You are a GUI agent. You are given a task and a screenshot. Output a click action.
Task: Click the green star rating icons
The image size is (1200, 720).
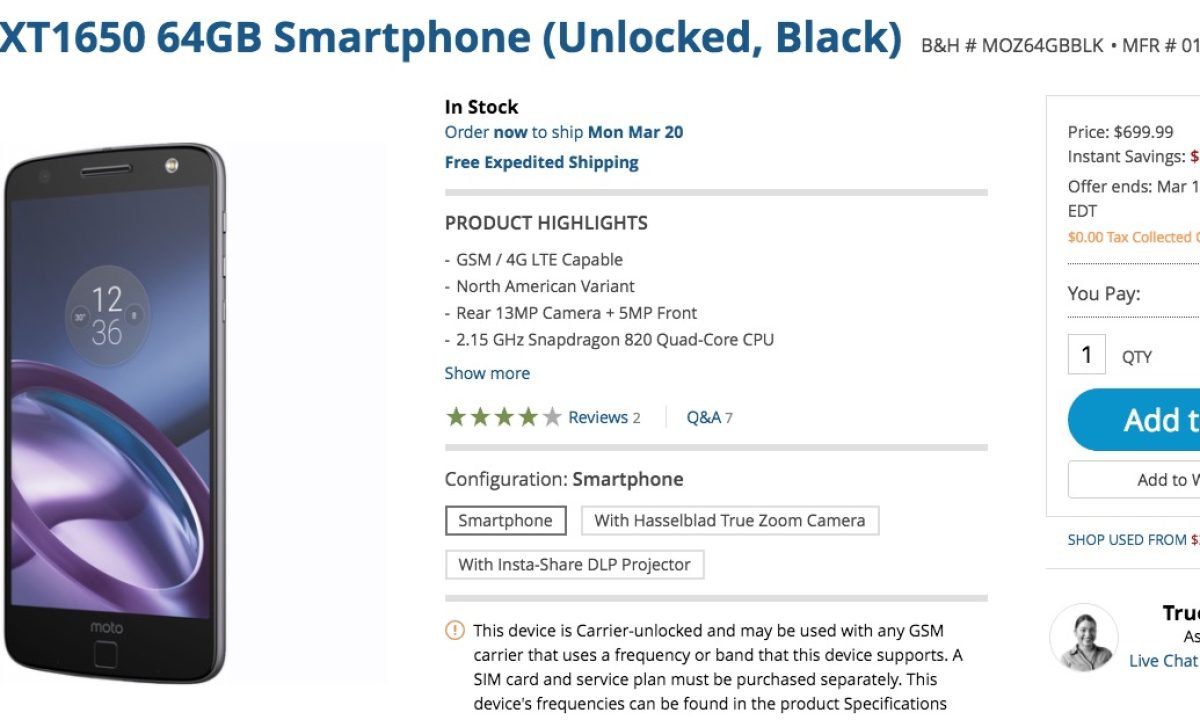503,417
